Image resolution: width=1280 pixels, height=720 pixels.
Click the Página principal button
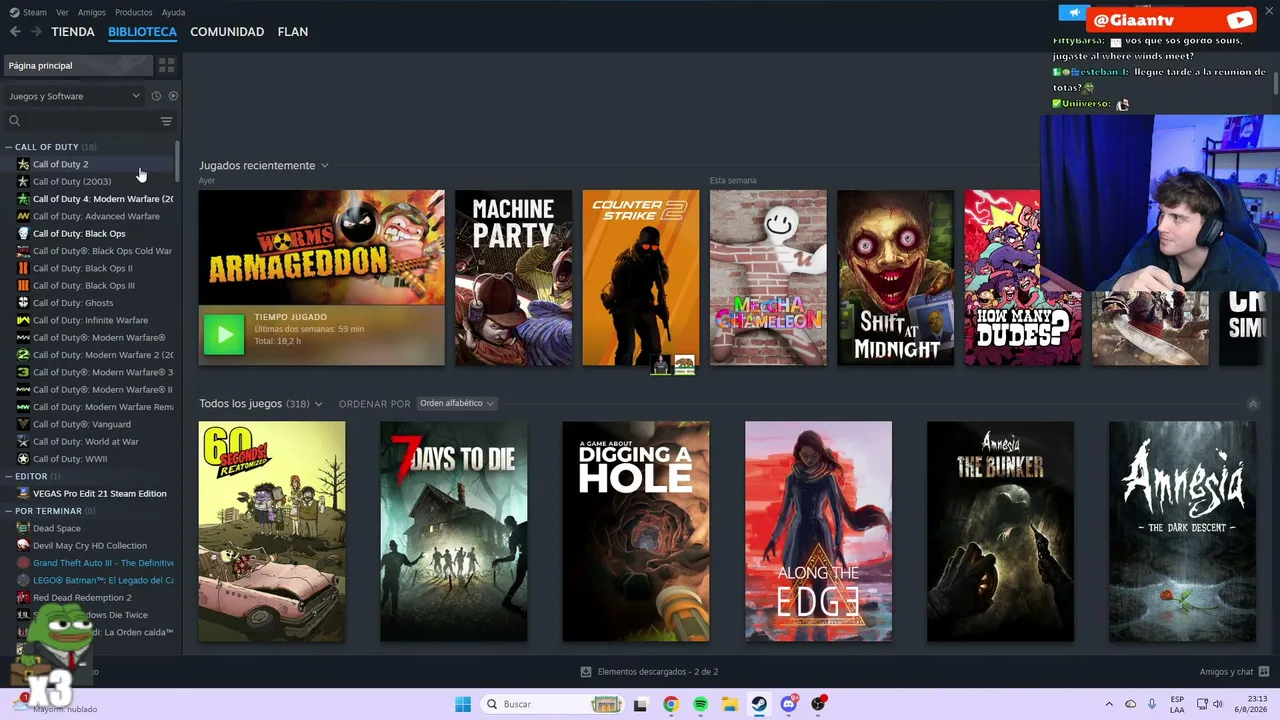pos(78,65)
